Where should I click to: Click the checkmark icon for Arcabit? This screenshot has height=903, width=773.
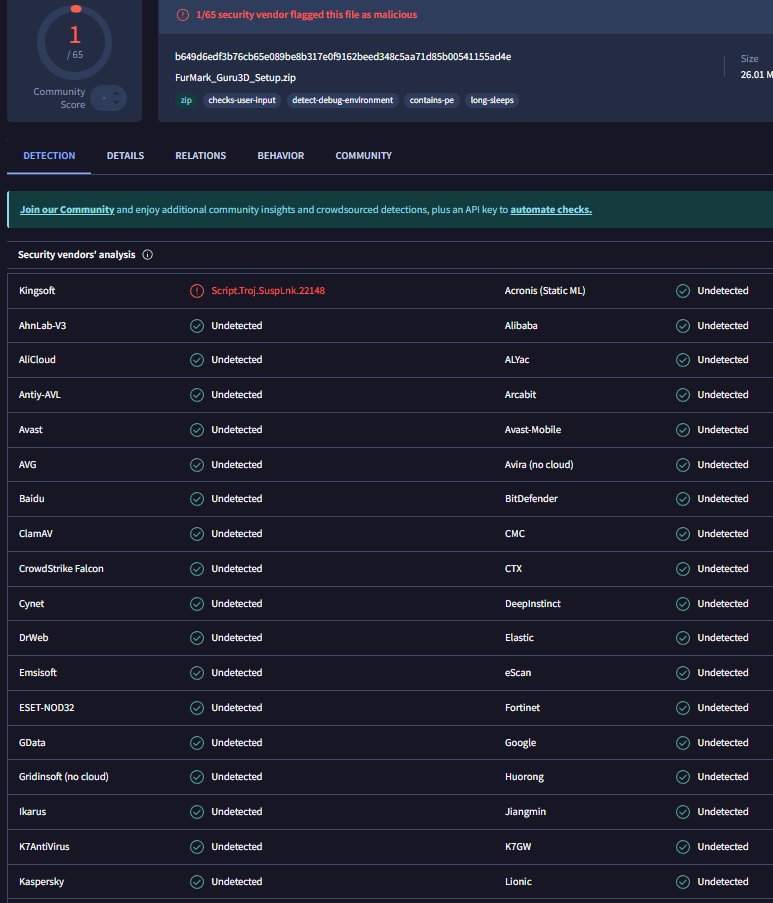[683, 395]
